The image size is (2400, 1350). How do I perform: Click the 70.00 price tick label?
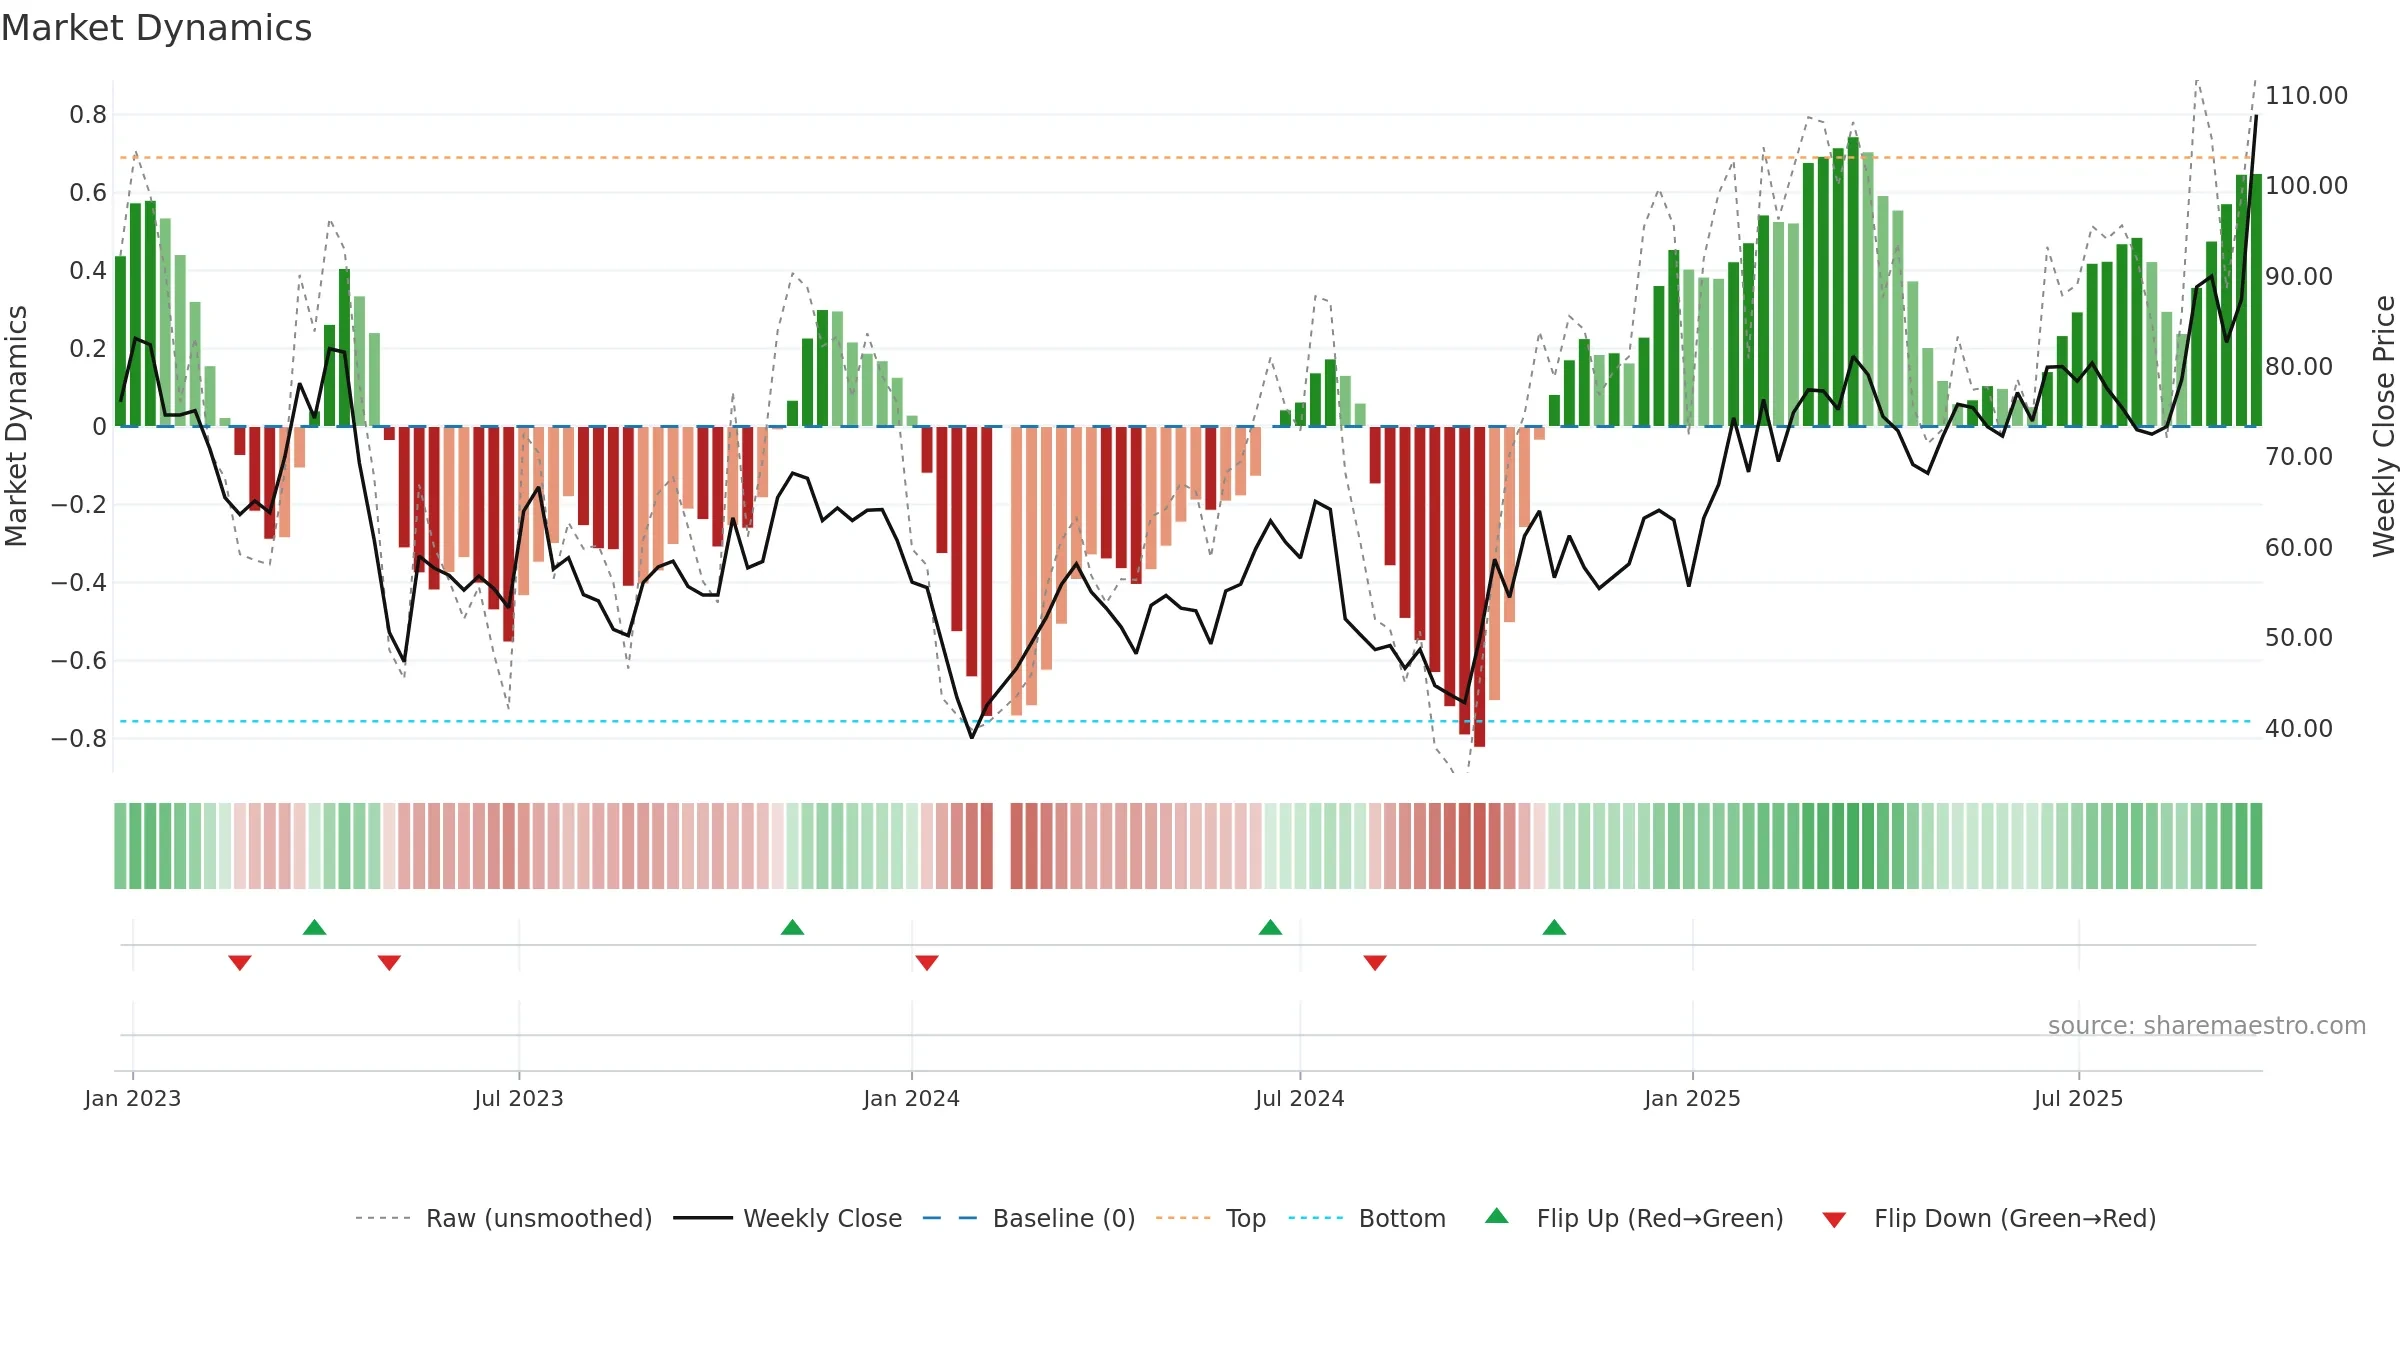[2299, 457]
